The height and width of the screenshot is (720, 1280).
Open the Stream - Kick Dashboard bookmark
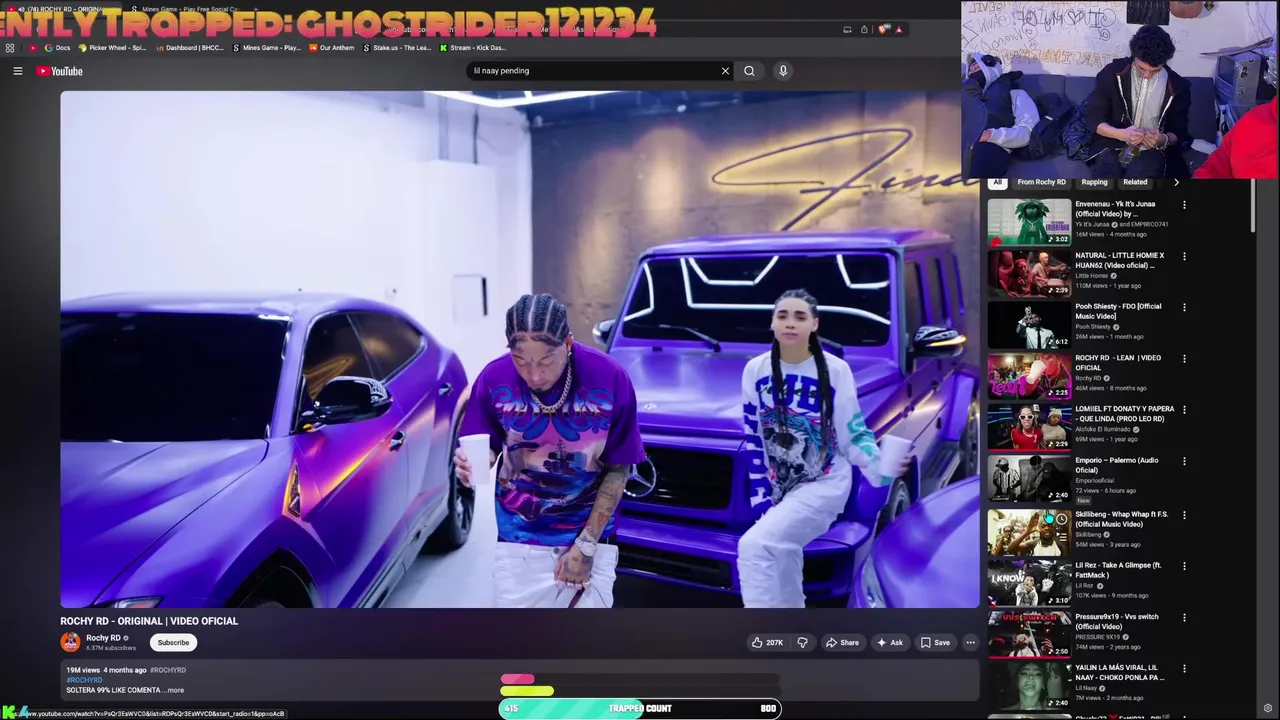[473, 47]
